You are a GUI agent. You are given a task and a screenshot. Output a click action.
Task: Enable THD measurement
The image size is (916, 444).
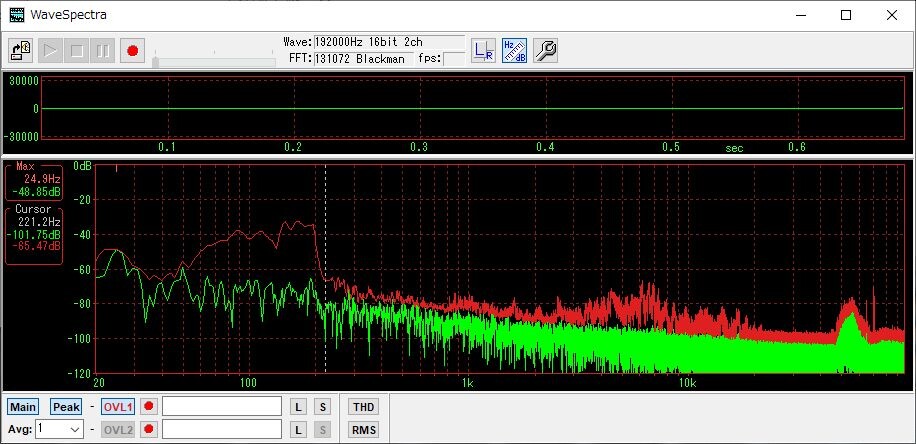363,406
